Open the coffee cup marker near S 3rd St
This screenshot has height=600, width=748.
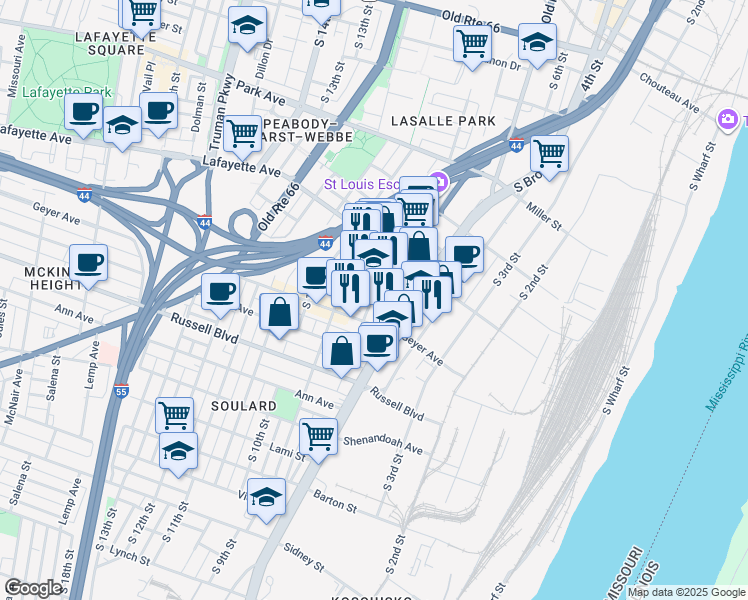click(464, 255)
